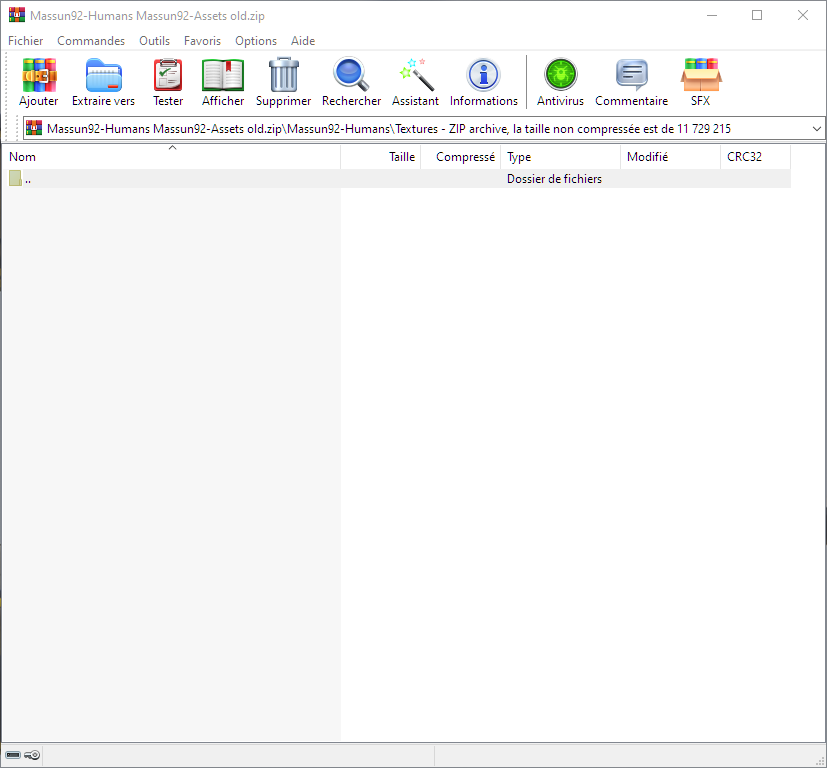Image resolution: width=827 pixels, height=768 pixels.
Task: Click the WinRAR title bar icon
Action: 17,15
